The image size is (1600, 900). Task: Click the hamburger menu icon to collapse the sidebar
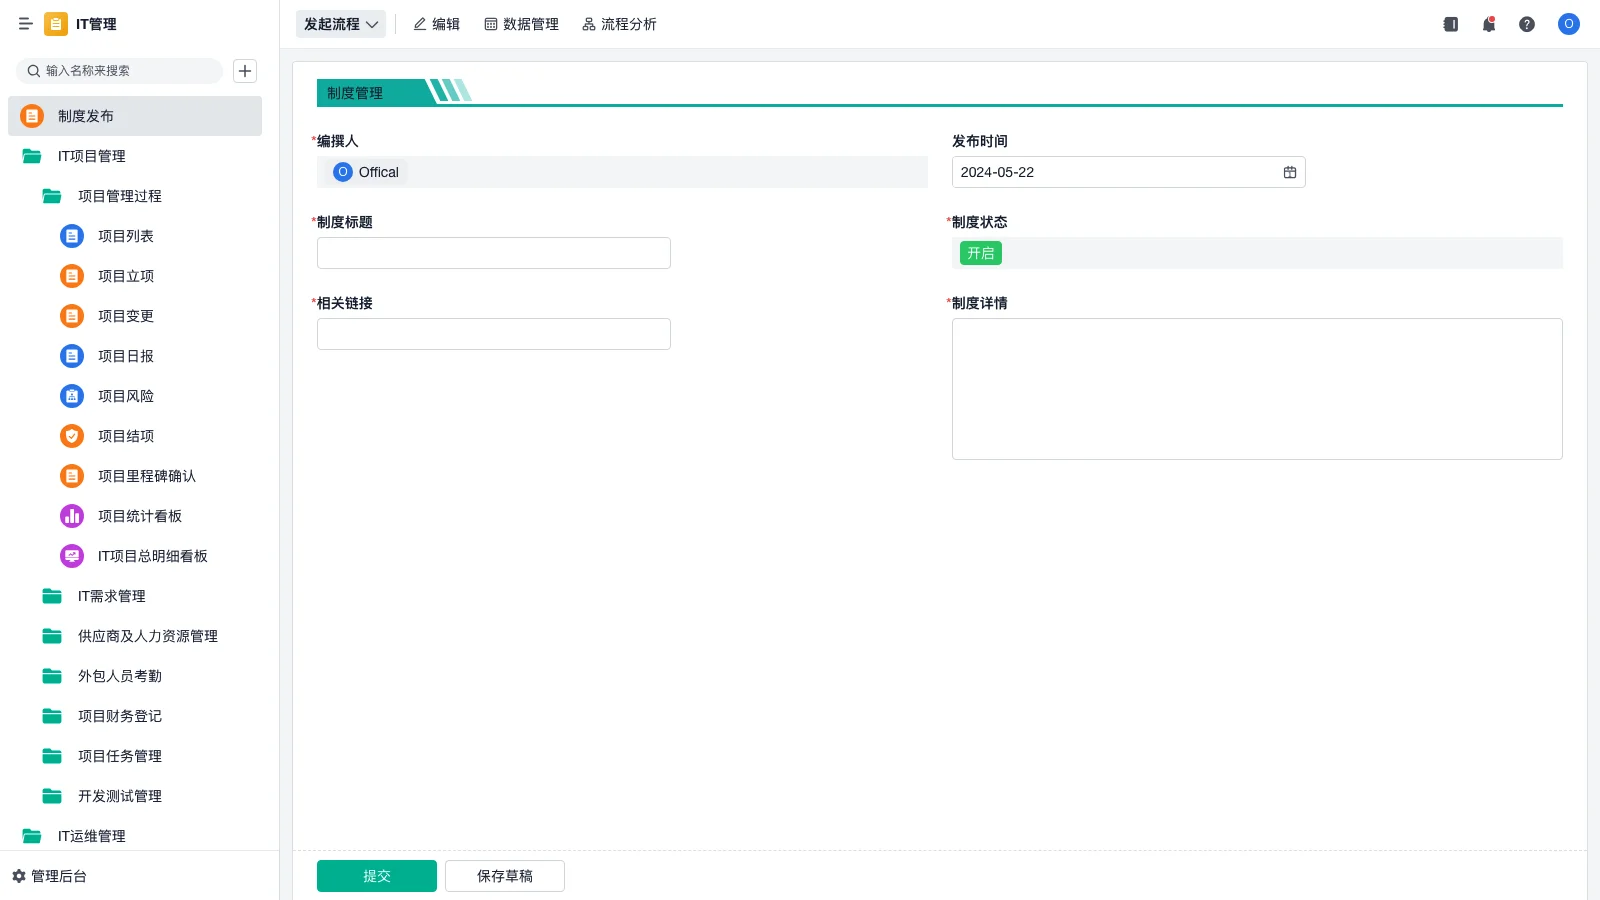26,24
